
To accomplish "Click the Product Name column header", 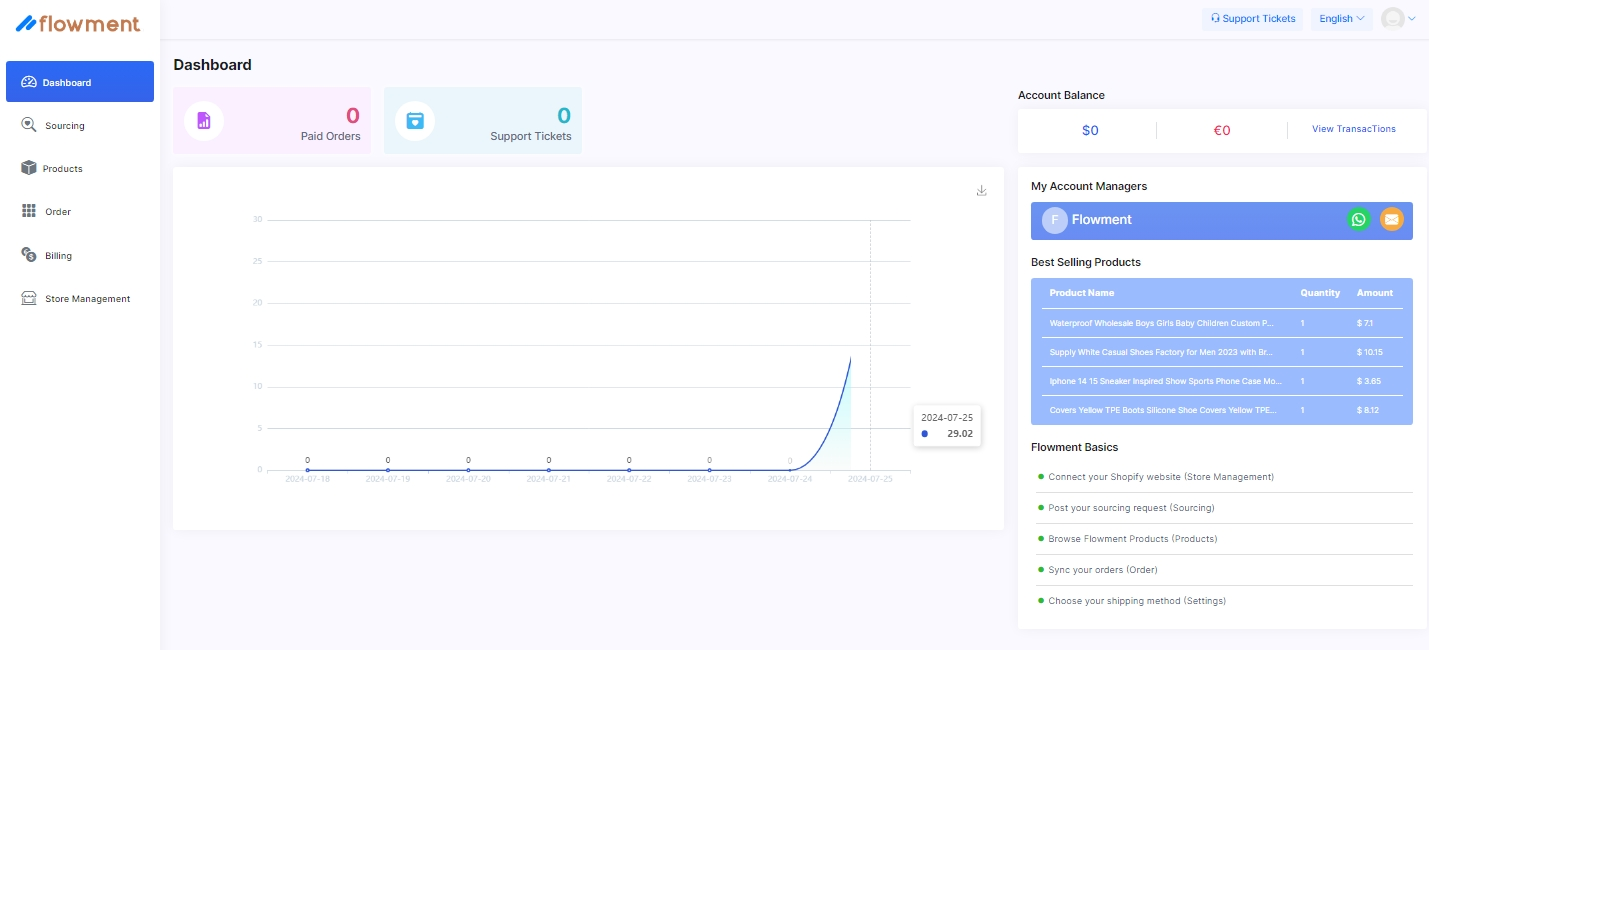I will tap(1082, 293).
